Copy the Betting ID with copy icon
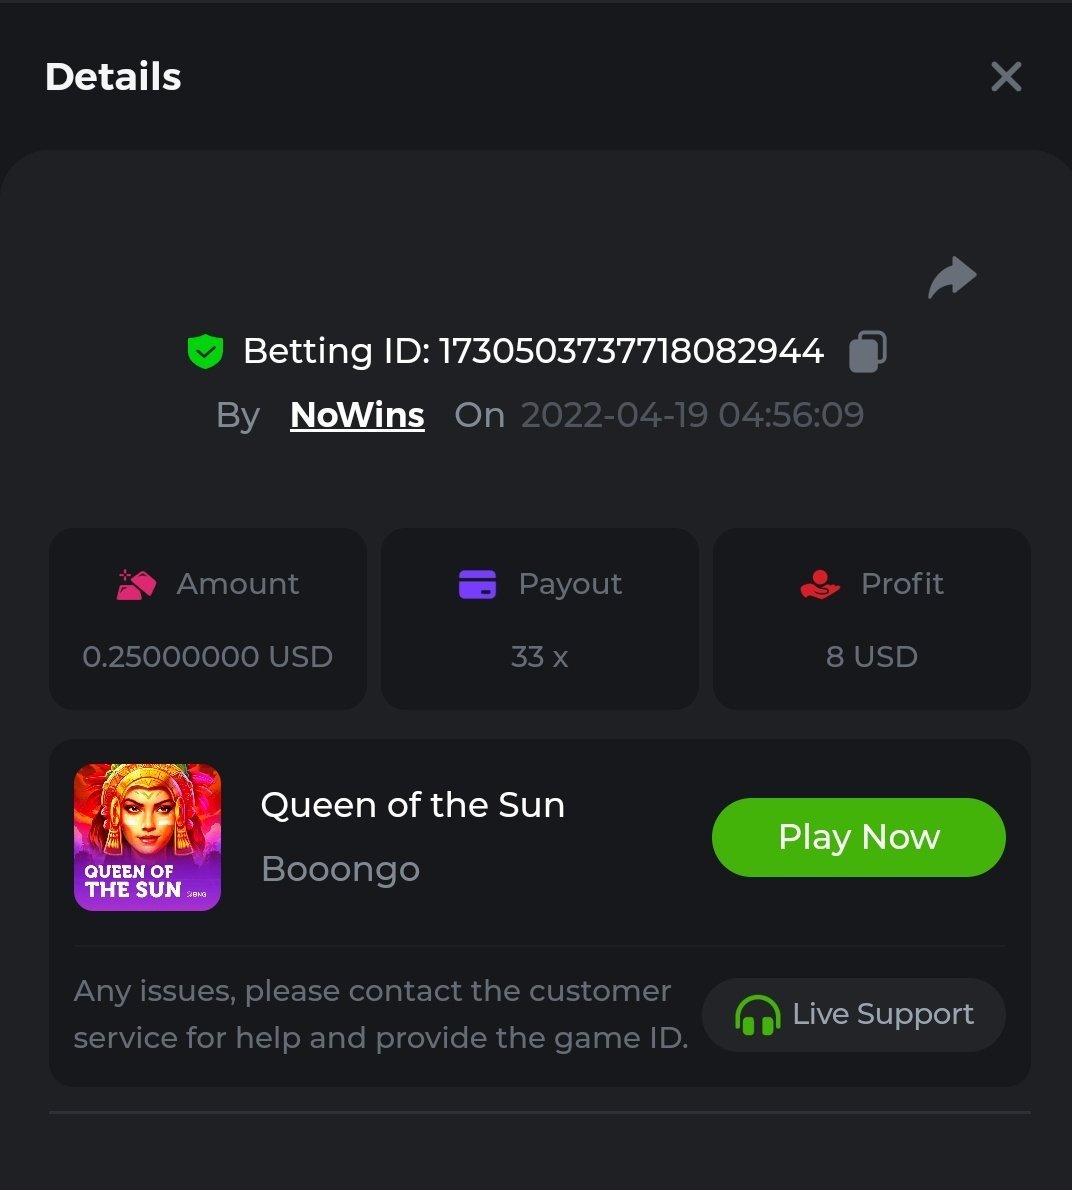The height and width of the screenshot is (1190, 1072). [x=867, y=352]
